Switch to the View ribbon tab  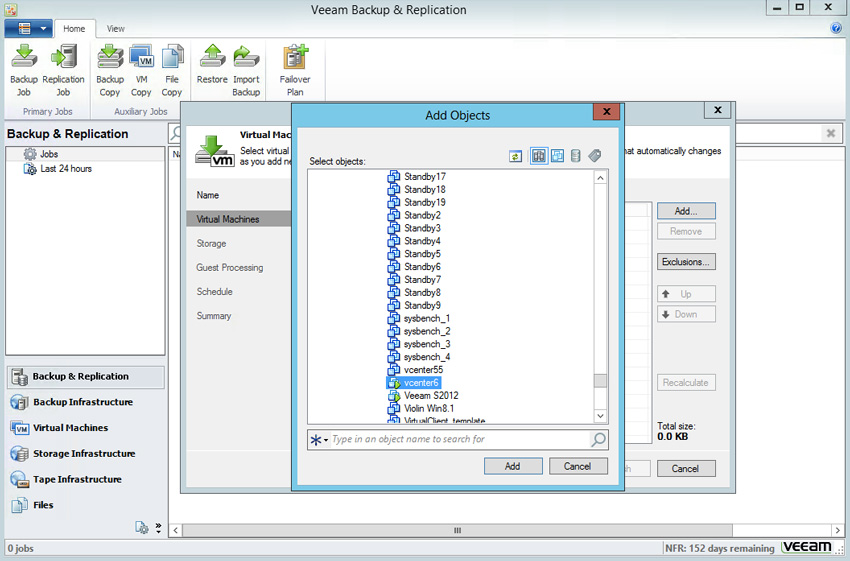[115, 29]
